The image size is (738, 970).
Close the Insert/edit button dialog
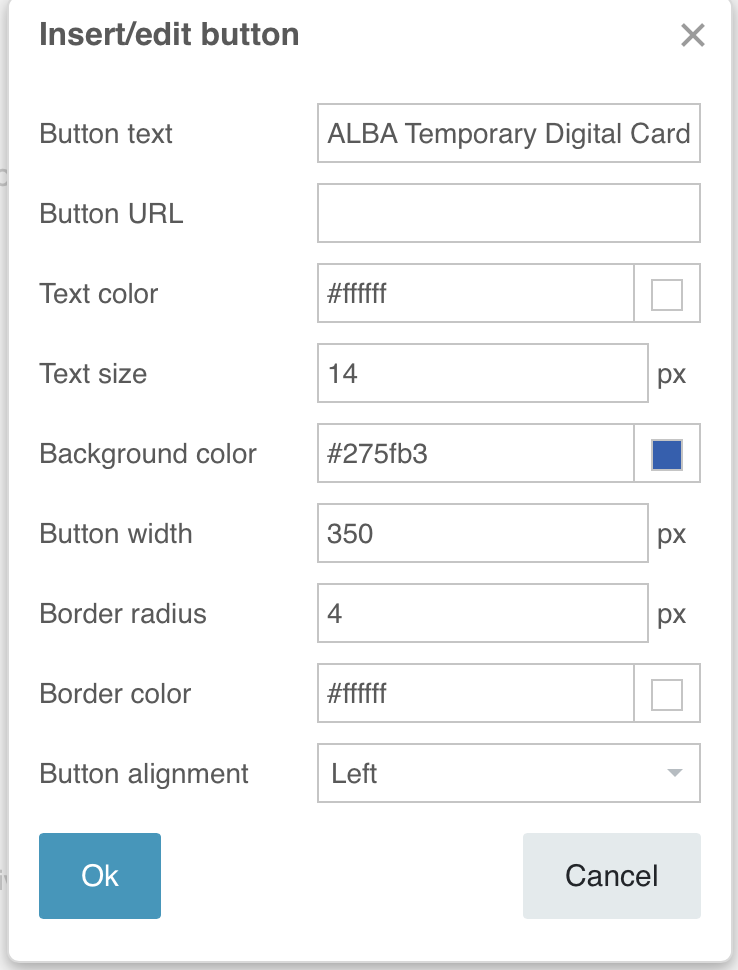click(692, 36)
